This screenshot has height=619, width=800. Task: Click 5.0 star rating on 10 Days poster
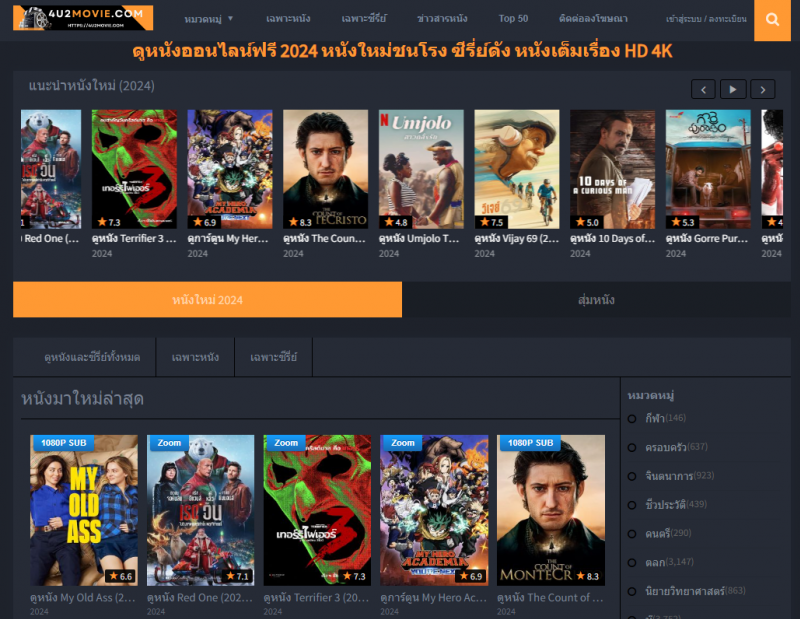point(587,222)
